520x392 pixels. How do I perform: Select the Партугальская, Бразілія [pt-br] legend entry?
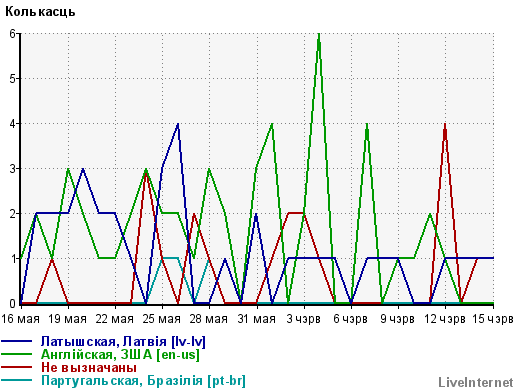(143, 381)
